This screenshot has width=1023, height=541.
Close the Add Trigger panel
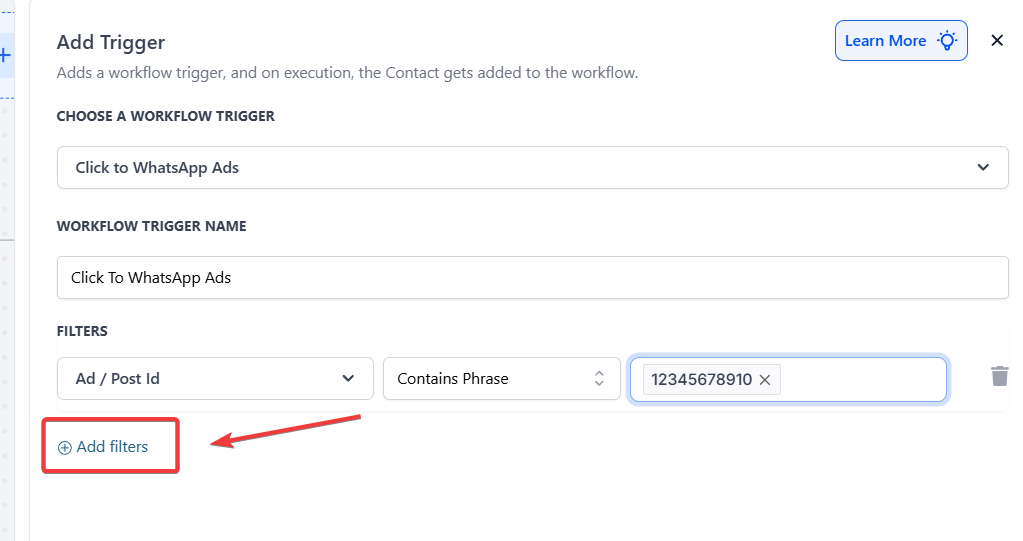coord(997,40)
